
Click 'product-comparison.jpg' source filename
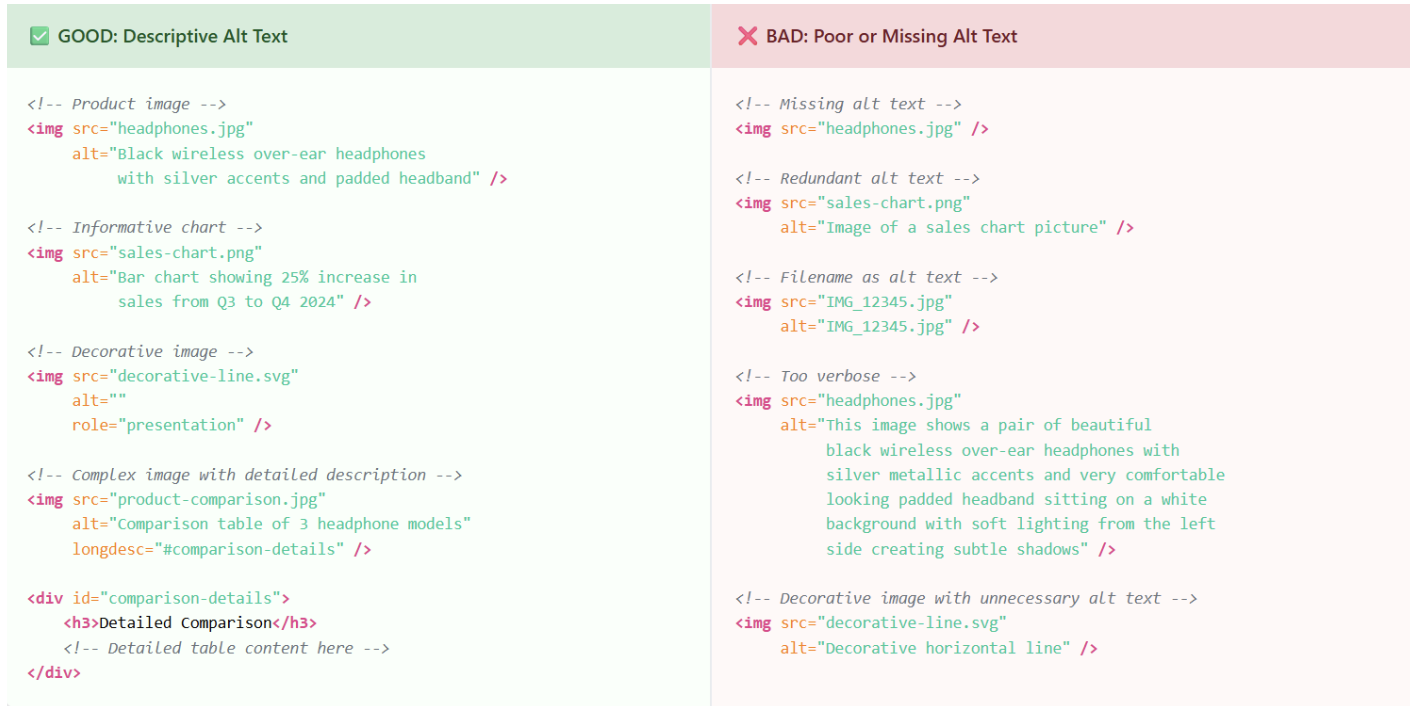tap(222, 500)
